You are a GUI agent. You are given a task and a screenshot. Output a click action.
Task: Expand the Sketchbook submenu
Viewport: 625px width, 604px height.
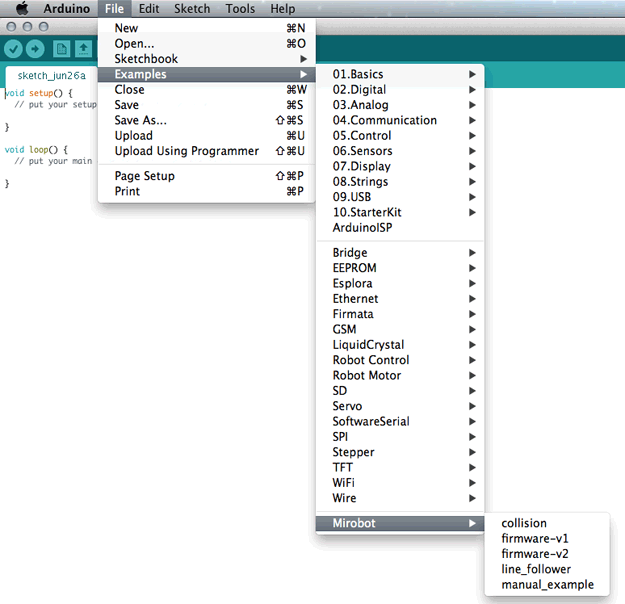pyautogui.click(x=206, y=59)
